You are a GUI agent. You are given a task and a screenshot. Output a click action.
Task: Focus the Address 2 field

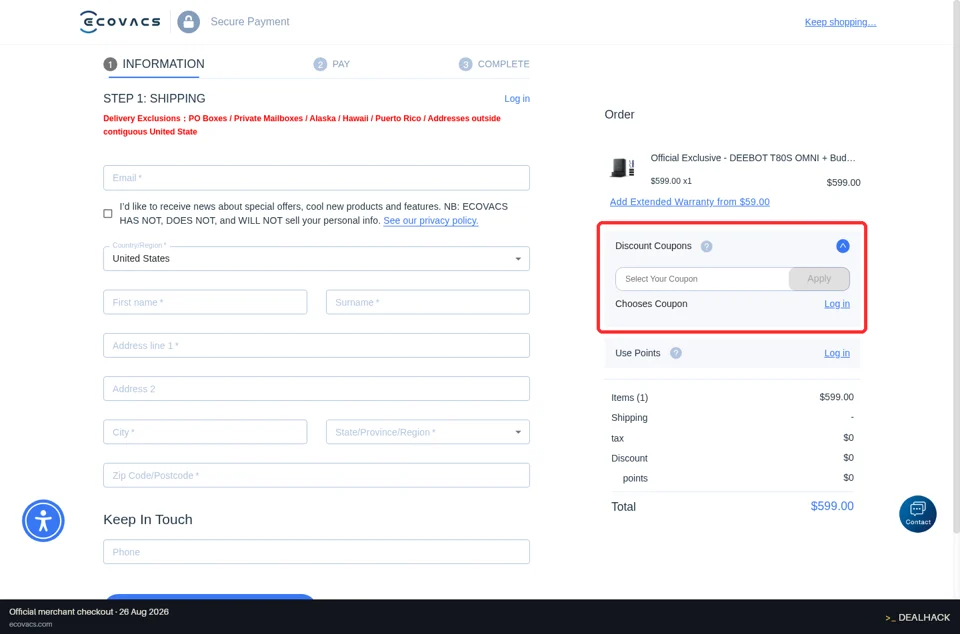click(x=317, y=389)
